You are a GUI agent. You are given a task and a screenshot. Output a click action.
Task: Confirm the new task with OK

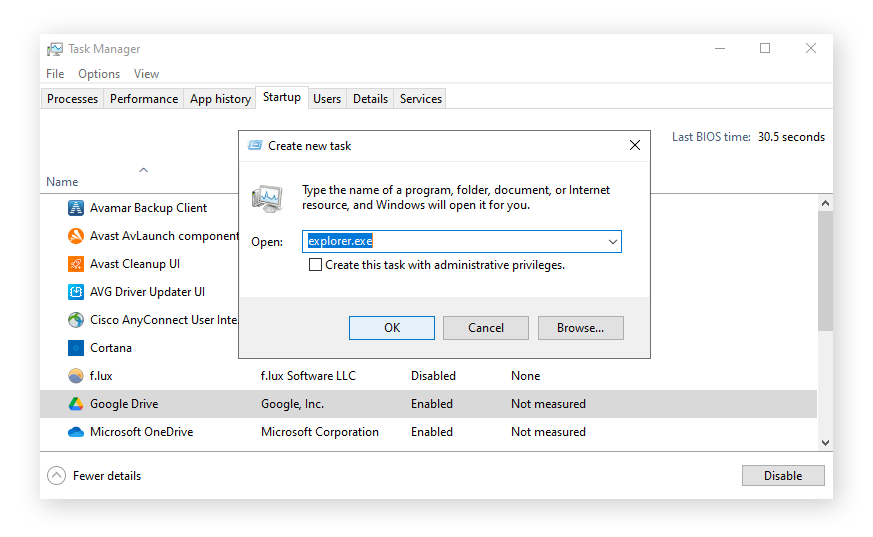[x=392, y=328]
